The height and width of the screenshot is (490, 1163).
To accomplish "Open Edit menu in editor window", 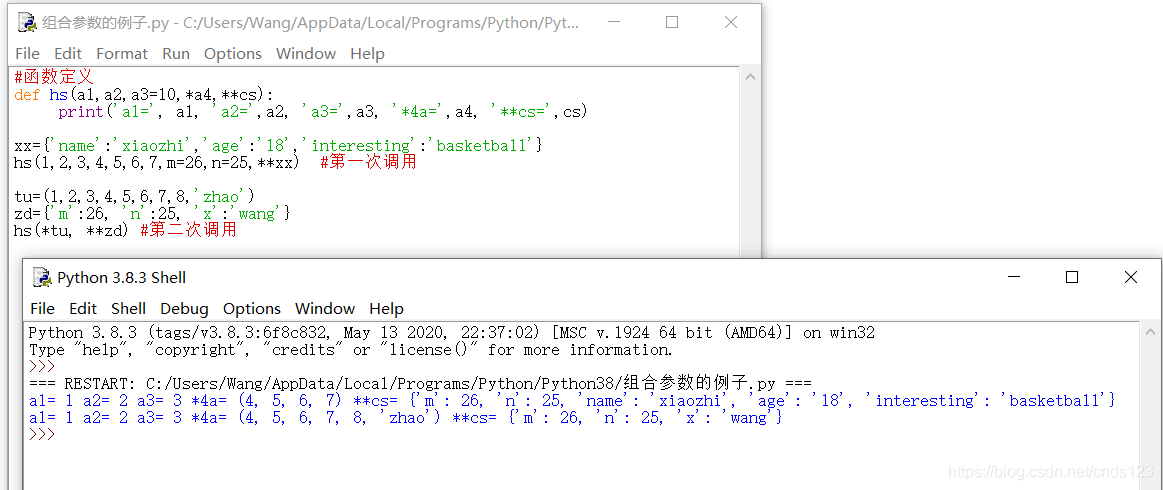I will pos(67,53).
